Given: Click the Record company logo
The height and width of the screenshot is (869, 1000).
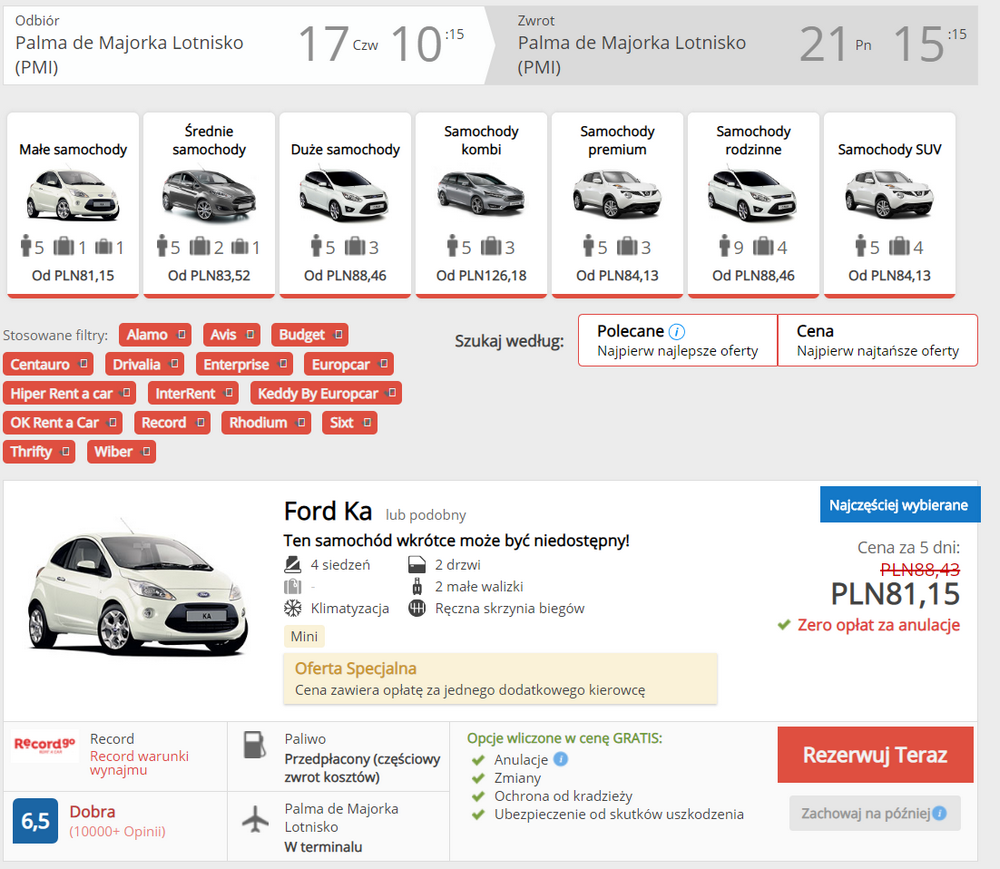Looking at the screenshot, I should 45,745.
